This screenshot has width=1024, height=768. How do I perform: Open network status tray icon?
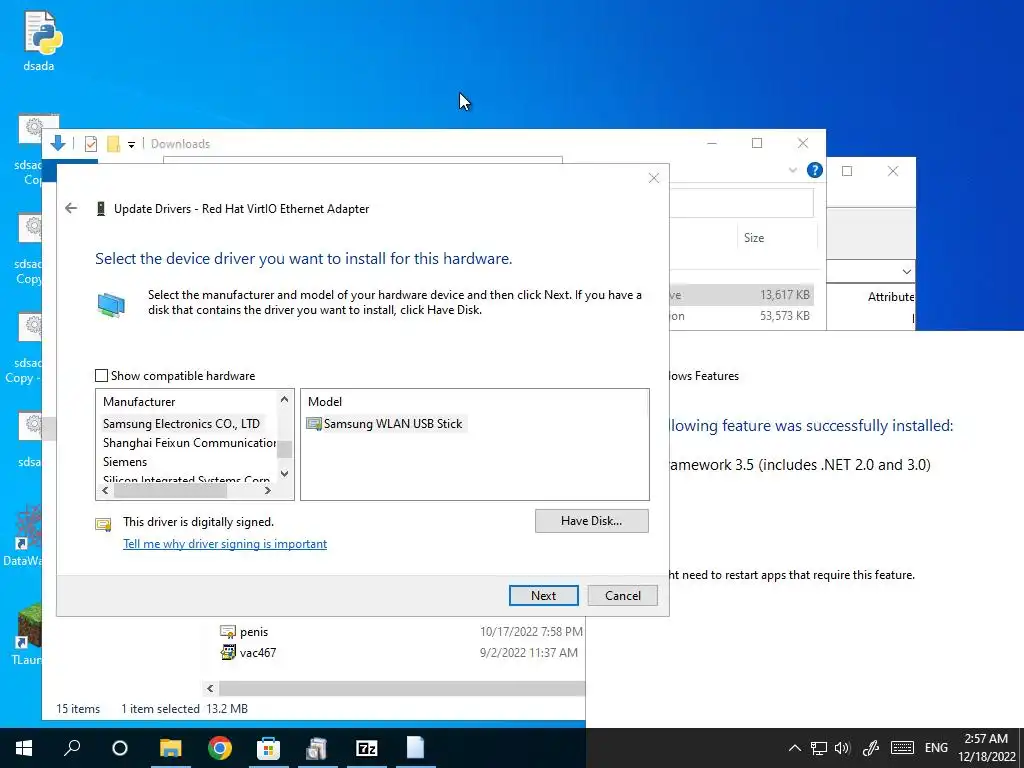coord(818,748)
